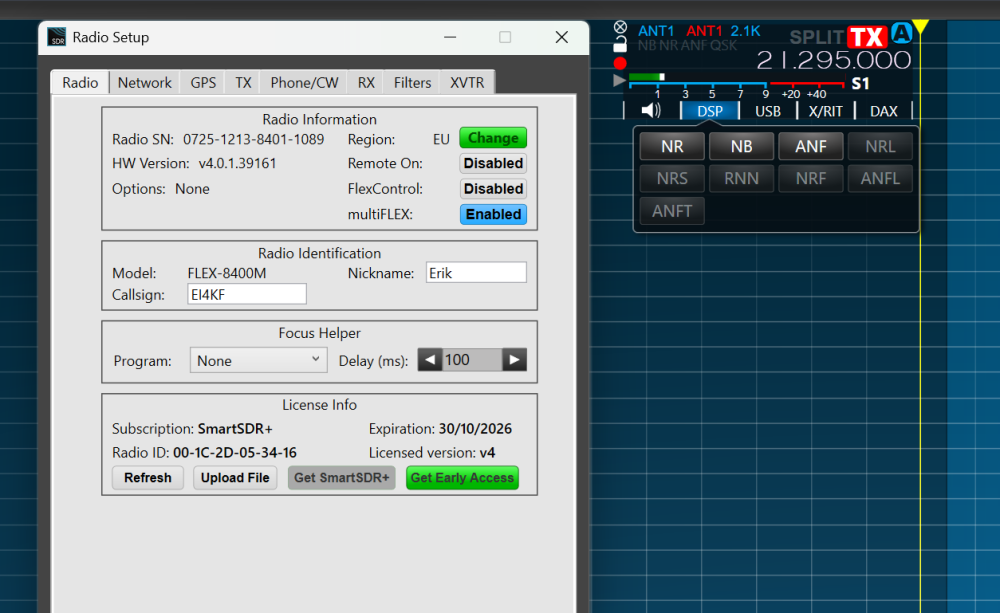
Task: Click the FLEX-8400M model text
Action: [x=227, y=273]
